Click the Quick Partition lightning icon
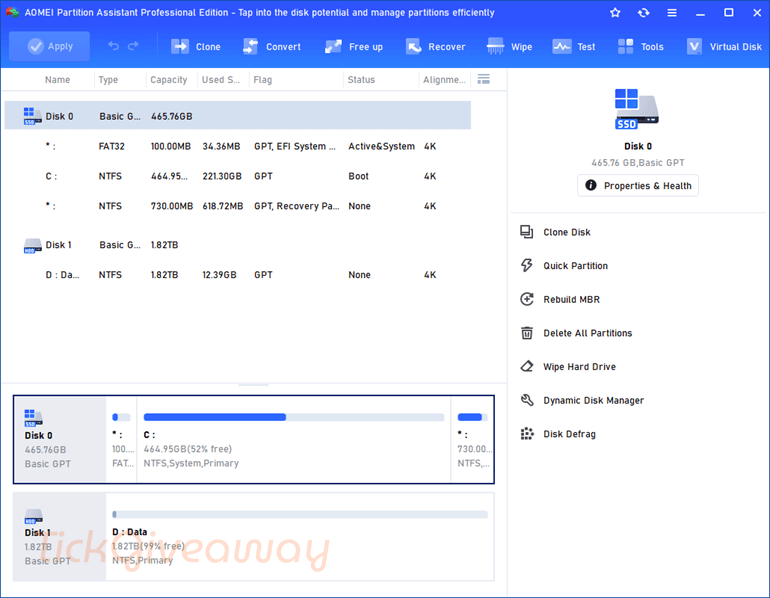770x598 pixels. point(526,266)
